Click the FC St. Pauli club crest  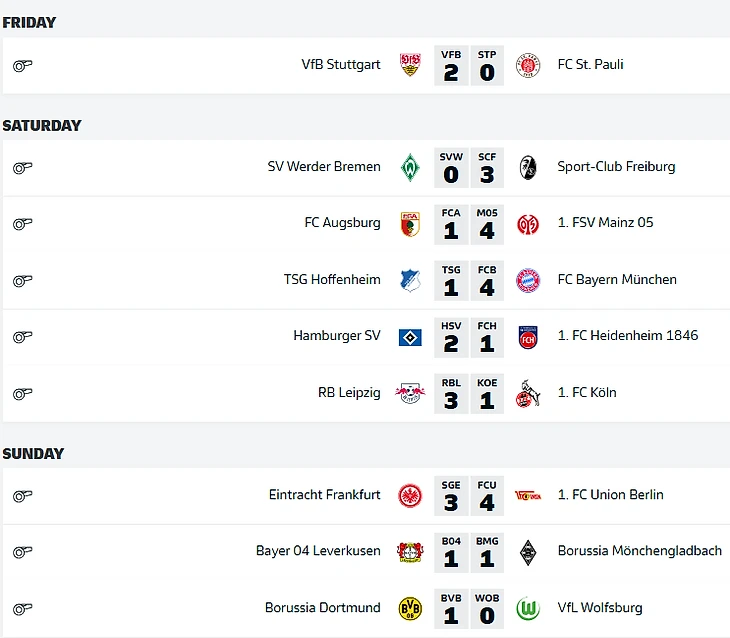[x=528, y=65]
